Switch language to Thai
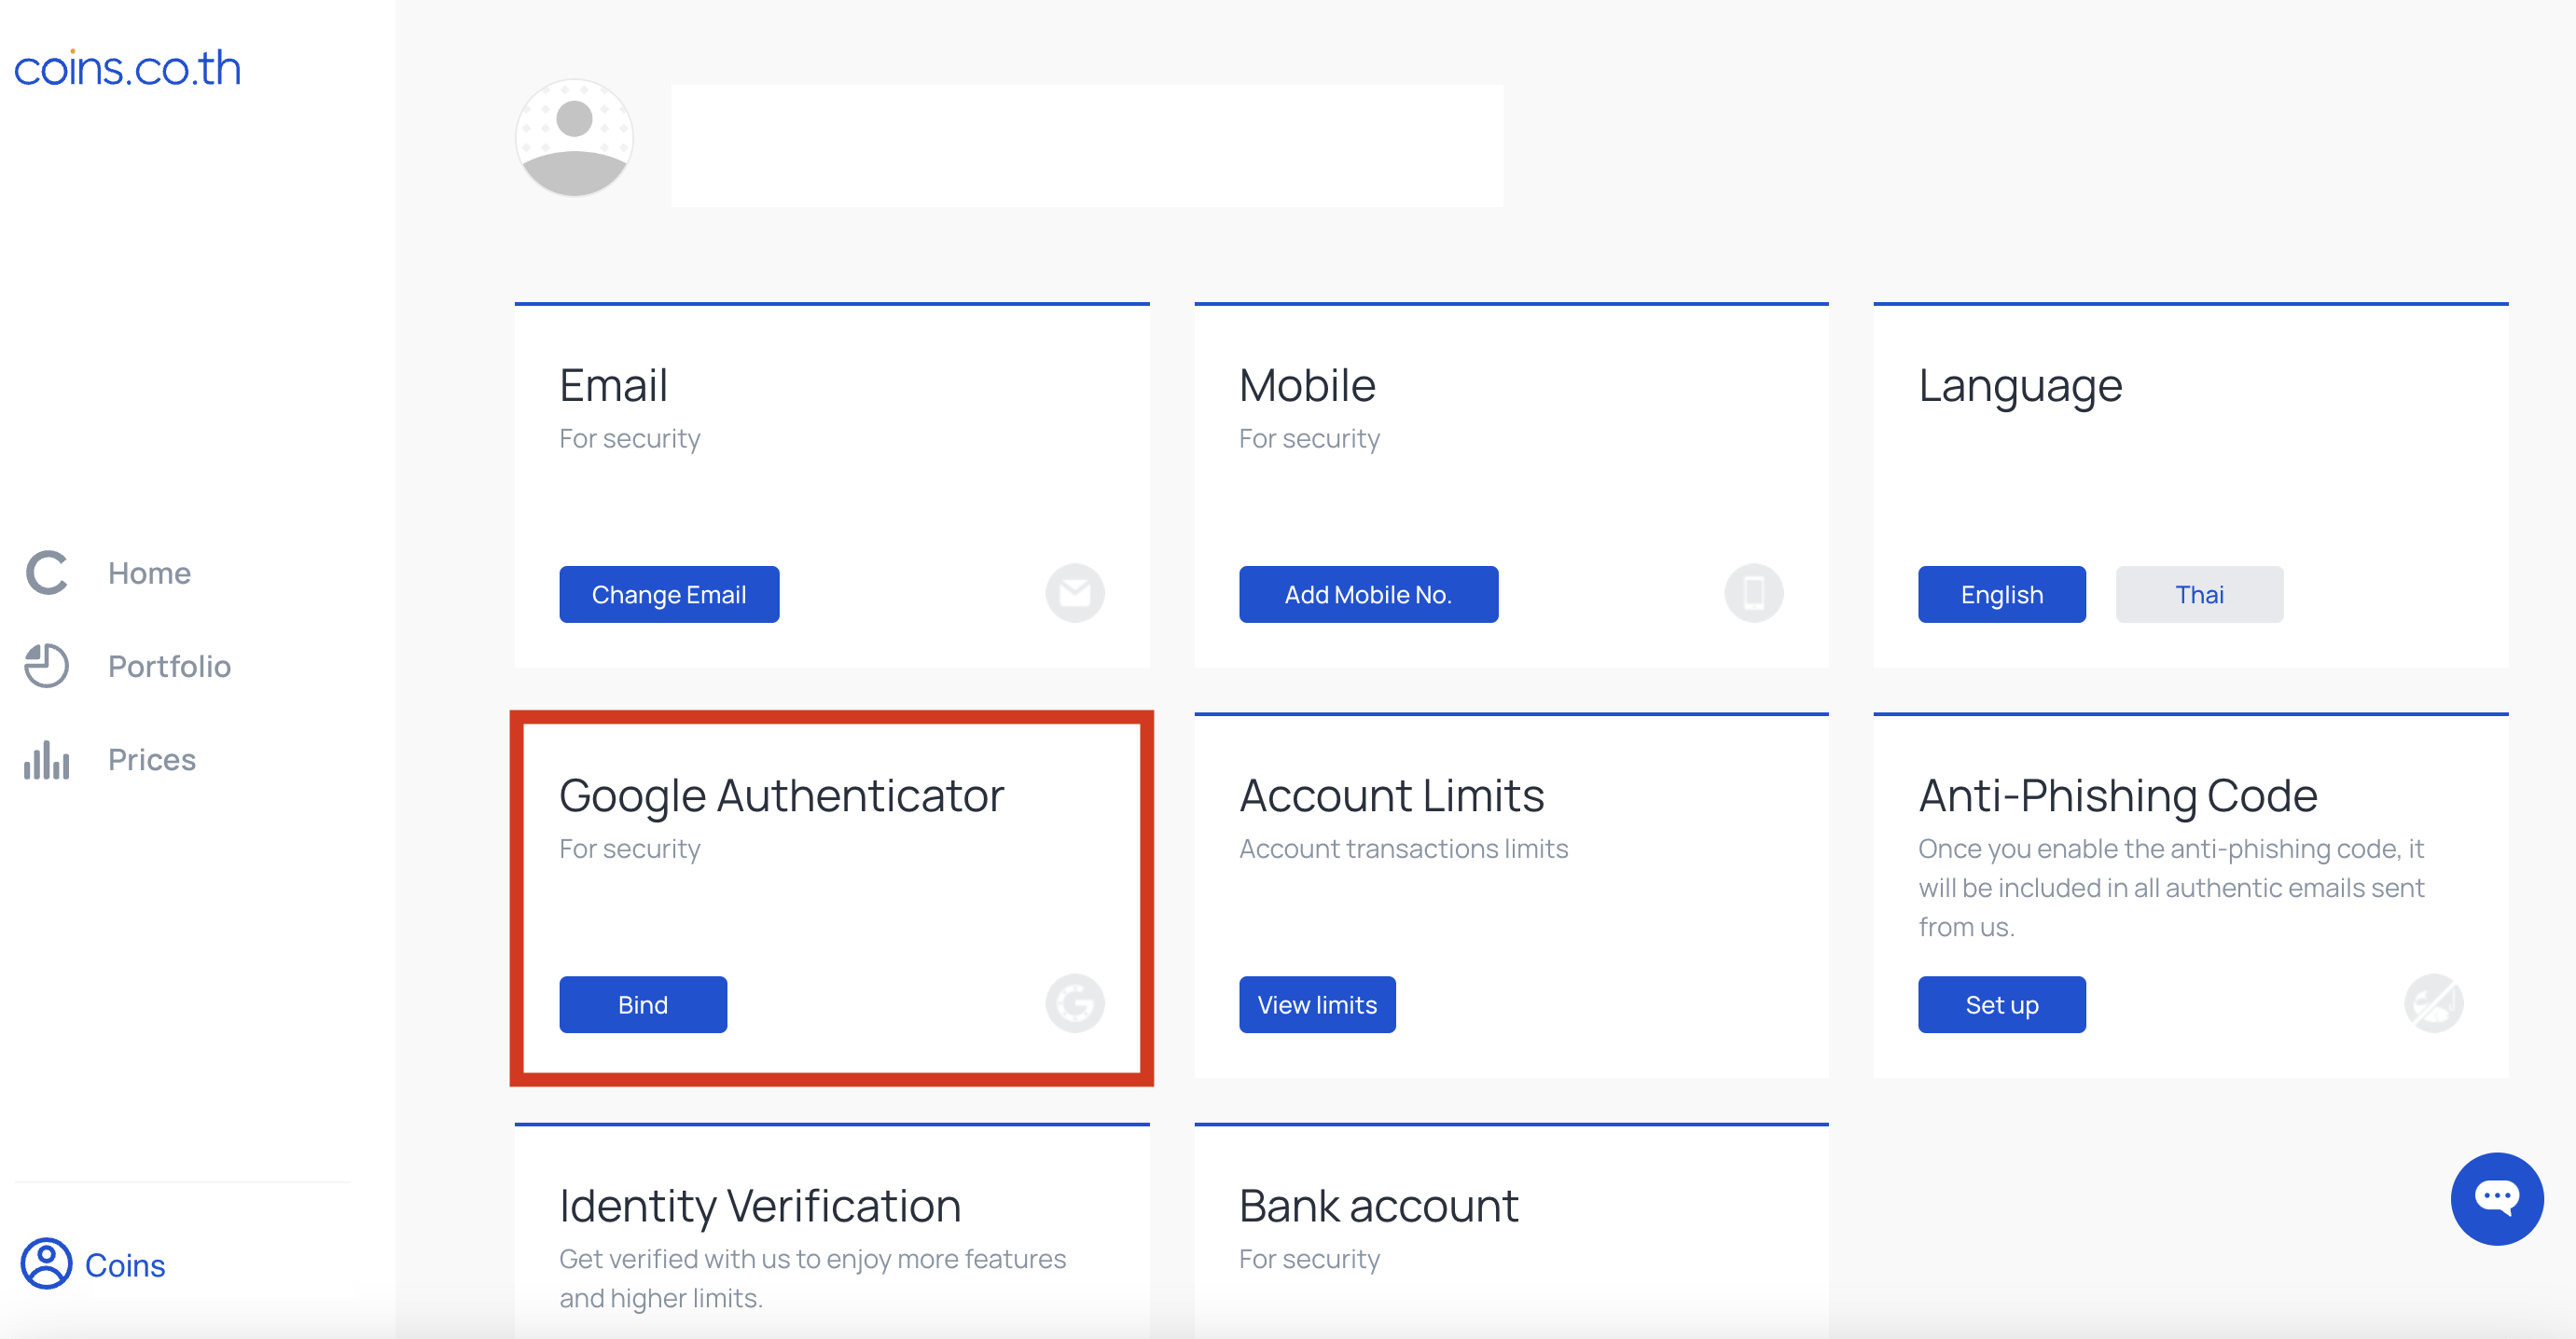Screen dimensions: 2576x1339 pos(2198,594)
